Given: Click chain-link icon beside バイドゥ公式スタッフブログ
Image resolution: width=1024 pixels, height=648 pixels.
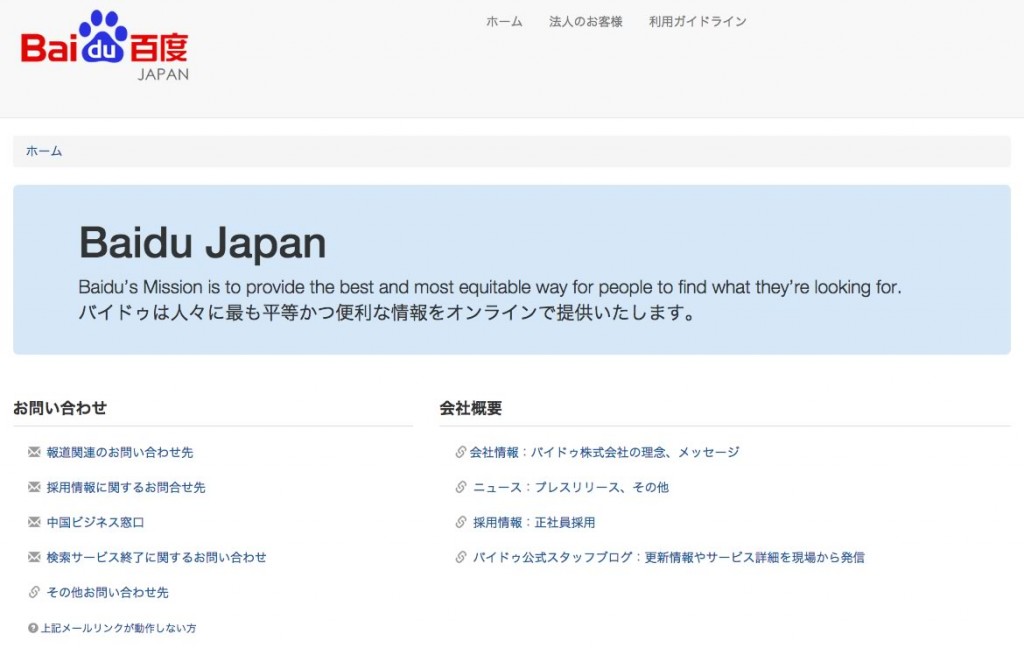Looking at the screenshot, I should click(460, 557).
